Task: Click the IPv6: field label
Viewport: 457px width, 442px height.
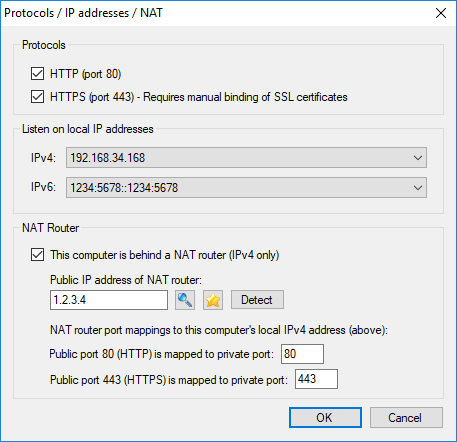Action: click(x=43, y=187)
